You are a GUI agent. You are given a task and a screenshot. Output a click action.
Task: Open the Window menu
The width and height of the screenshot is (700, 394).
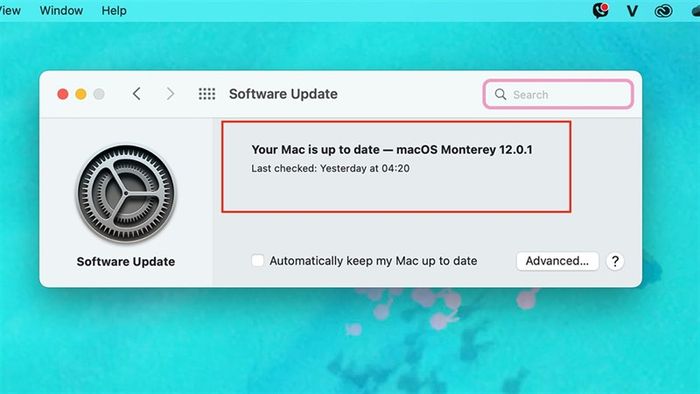[61, 10]
